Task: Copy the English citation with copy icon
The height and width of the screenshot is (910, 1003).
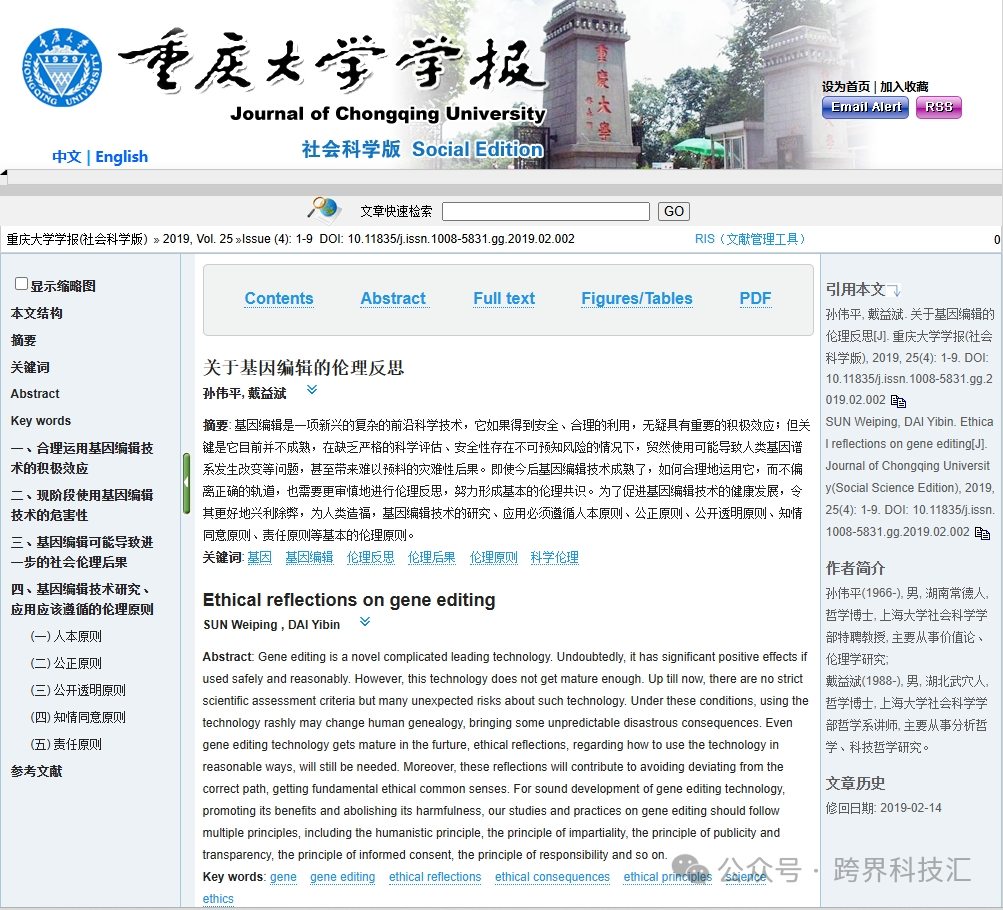Action: click(x=982, y=533)
